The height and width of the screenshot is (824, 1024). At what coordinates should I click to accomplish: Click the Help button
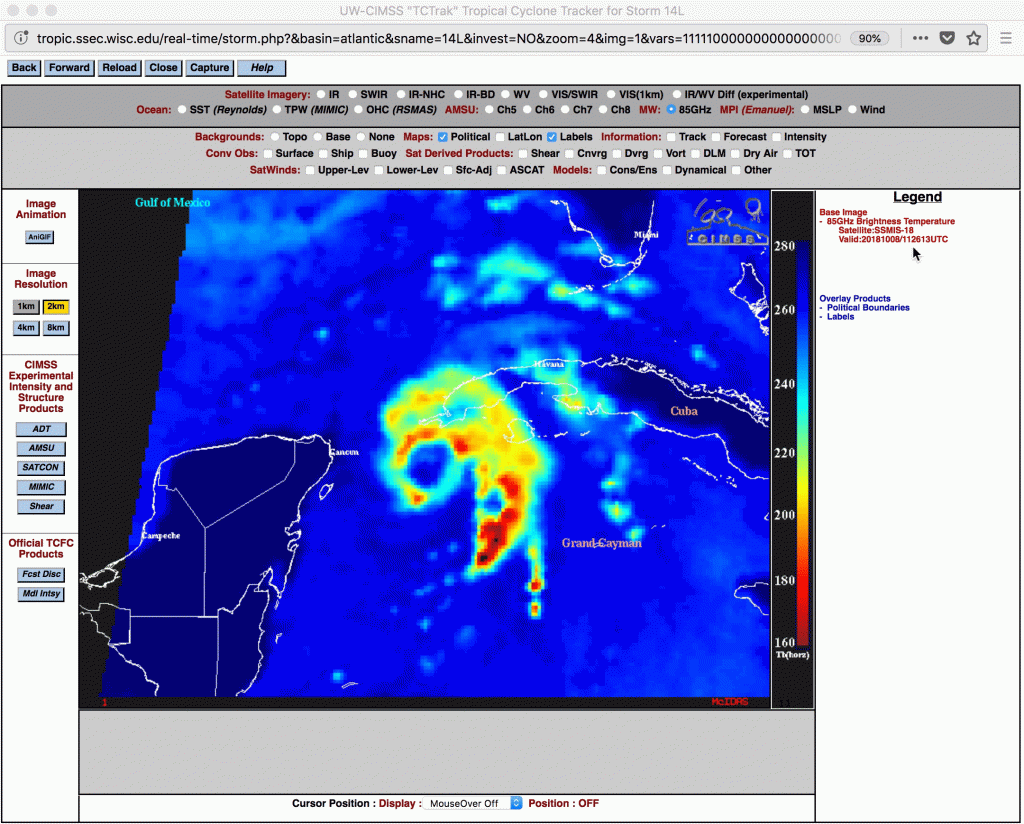260,67
